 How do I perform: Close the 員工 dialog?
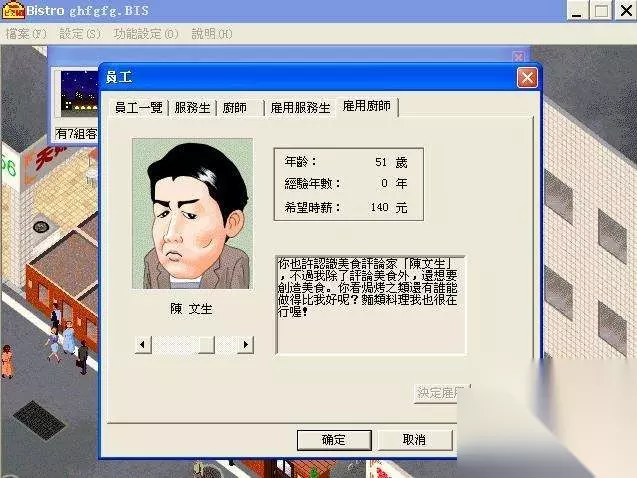pyautogui.click(x=527, y=77)
